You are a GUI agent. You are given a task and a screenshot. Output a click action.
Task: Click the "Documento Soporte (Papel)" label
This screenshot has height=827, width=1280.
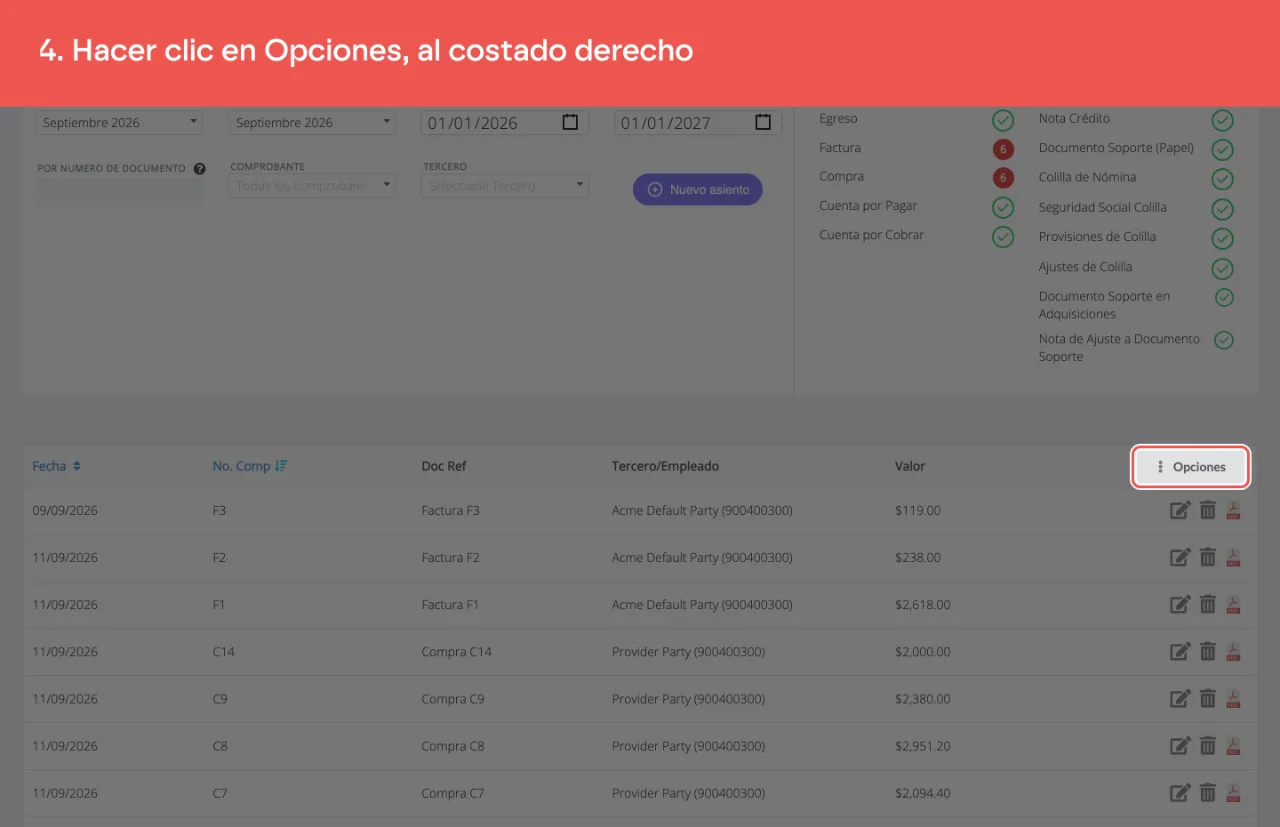click(x=1116, y=148)
